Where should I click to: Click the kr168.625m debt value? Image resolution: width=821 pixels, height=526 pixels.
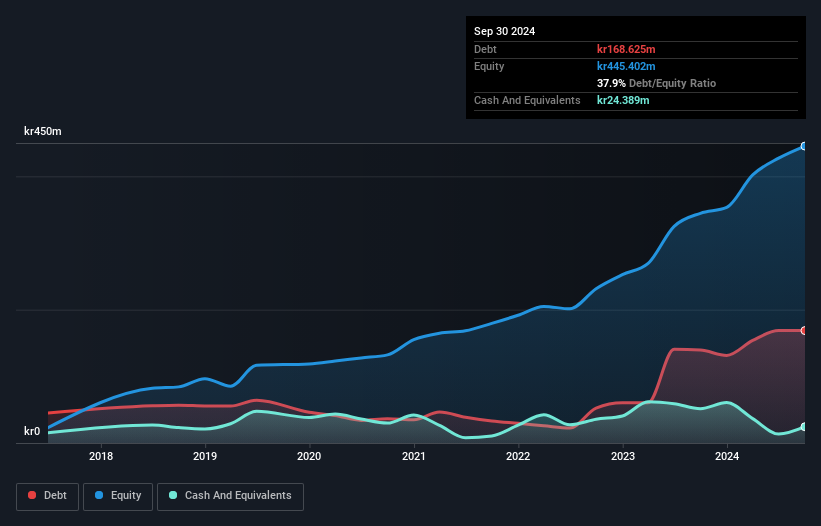point(626,49)
